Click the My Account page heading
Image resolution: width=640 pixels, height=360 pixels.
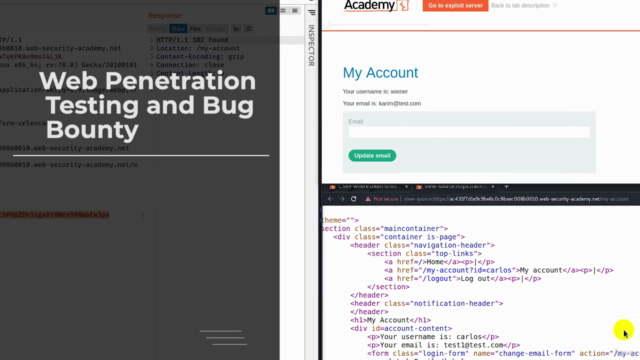[x=380, y=73]
